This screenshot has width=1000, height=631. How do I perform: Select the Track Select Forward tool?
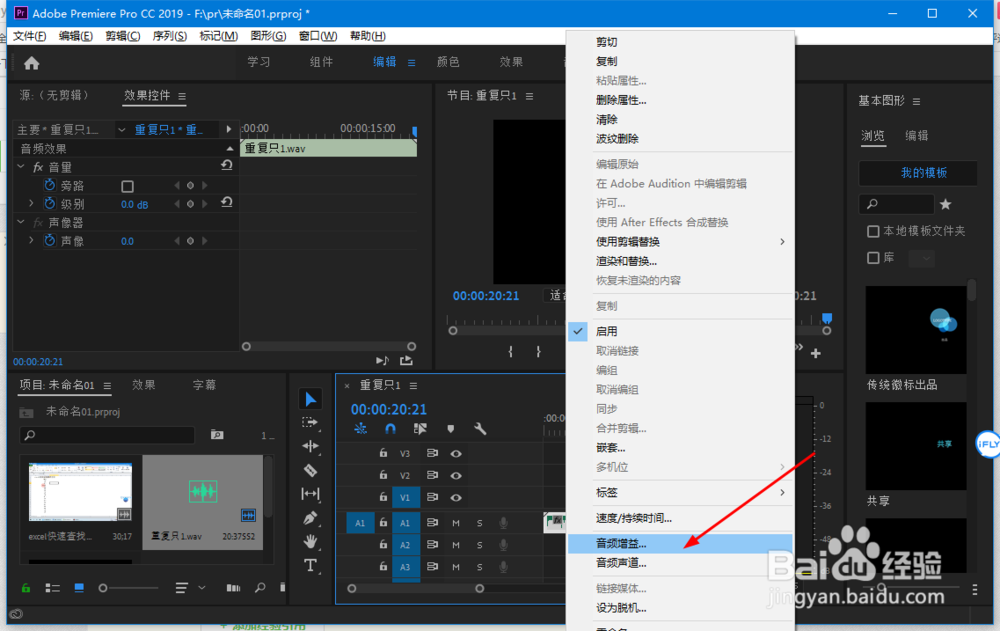310,422
